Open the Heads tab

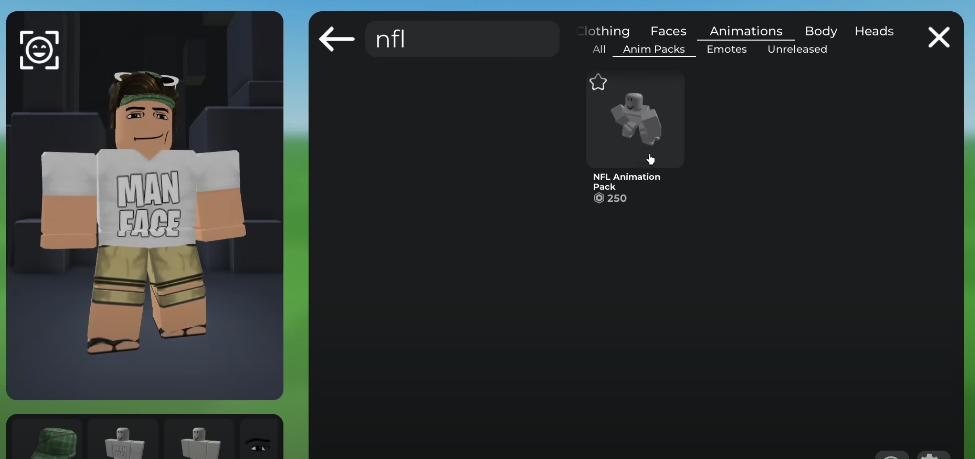coord(874,31)
